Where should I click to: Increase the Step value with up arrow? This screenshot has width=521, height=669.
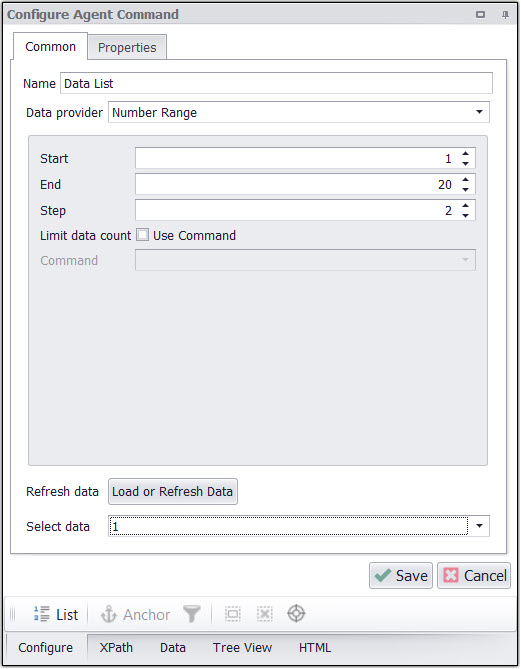tap(466, 206)
